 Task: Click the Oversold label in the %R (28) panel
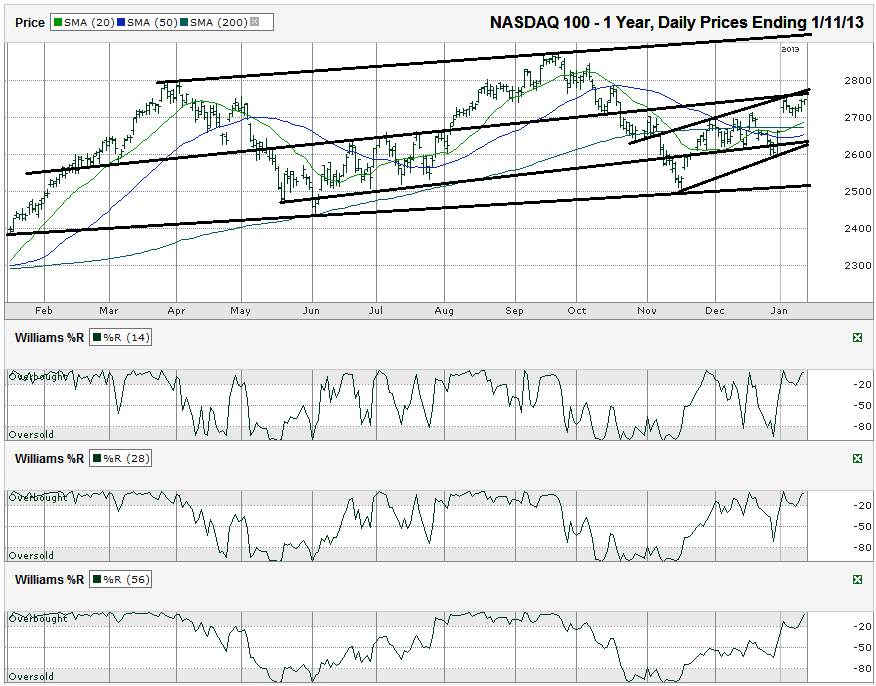click(31, 556)
